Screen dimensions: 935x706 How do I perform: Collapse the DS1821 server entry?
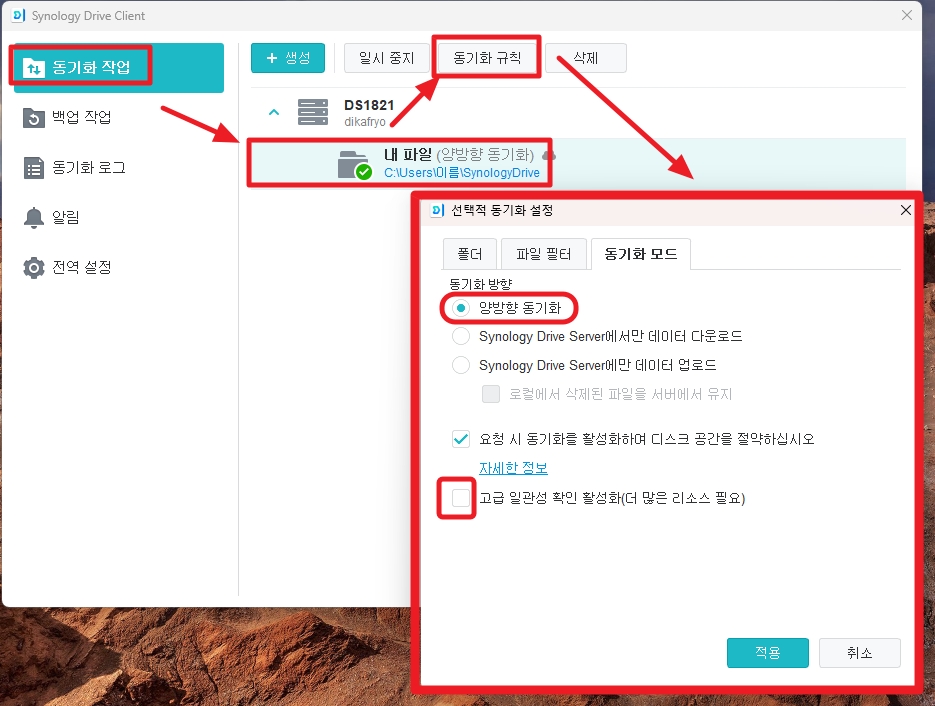point(273,112)
